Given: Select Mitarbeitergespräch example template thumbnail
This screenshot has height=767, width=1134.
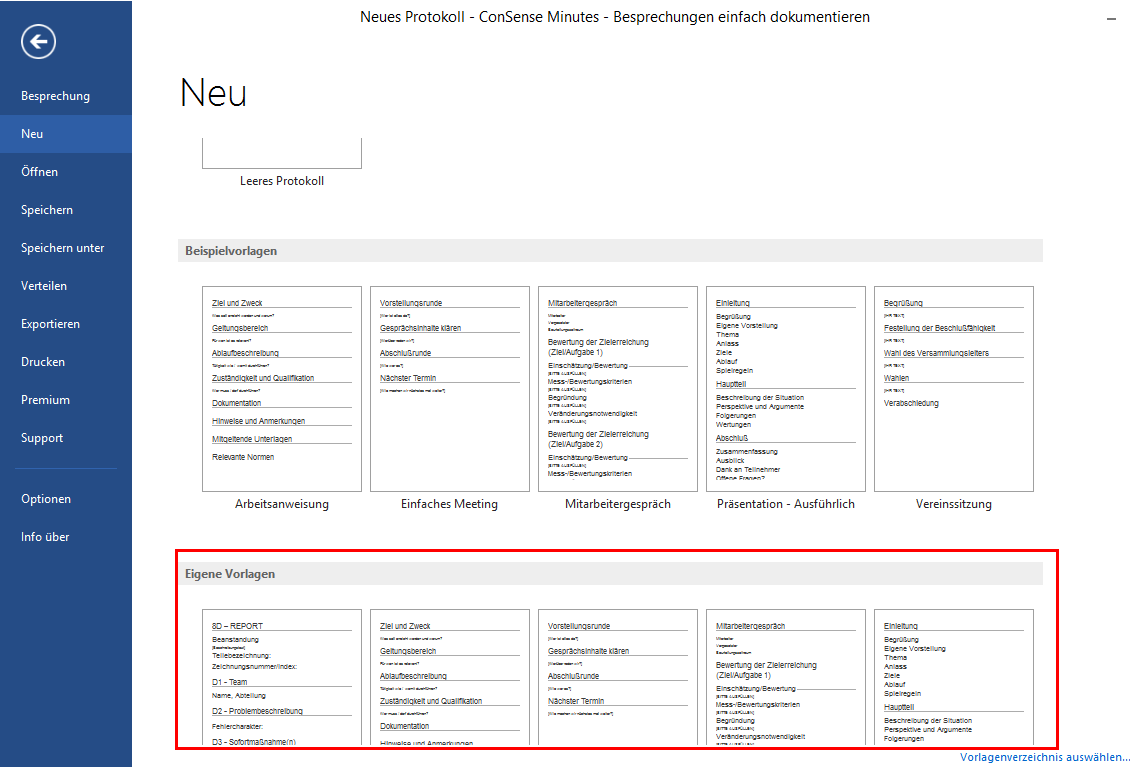Looking at the screenshot, I should click(x=618, y=389).
